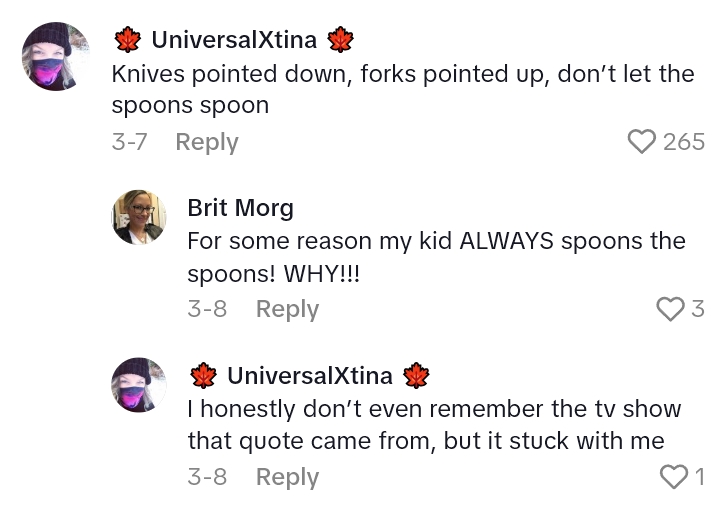Image resolution: width=712 pixels, height=523 pixels.
Task: Click the 265 like count number
Action: (x=684, y=142)
